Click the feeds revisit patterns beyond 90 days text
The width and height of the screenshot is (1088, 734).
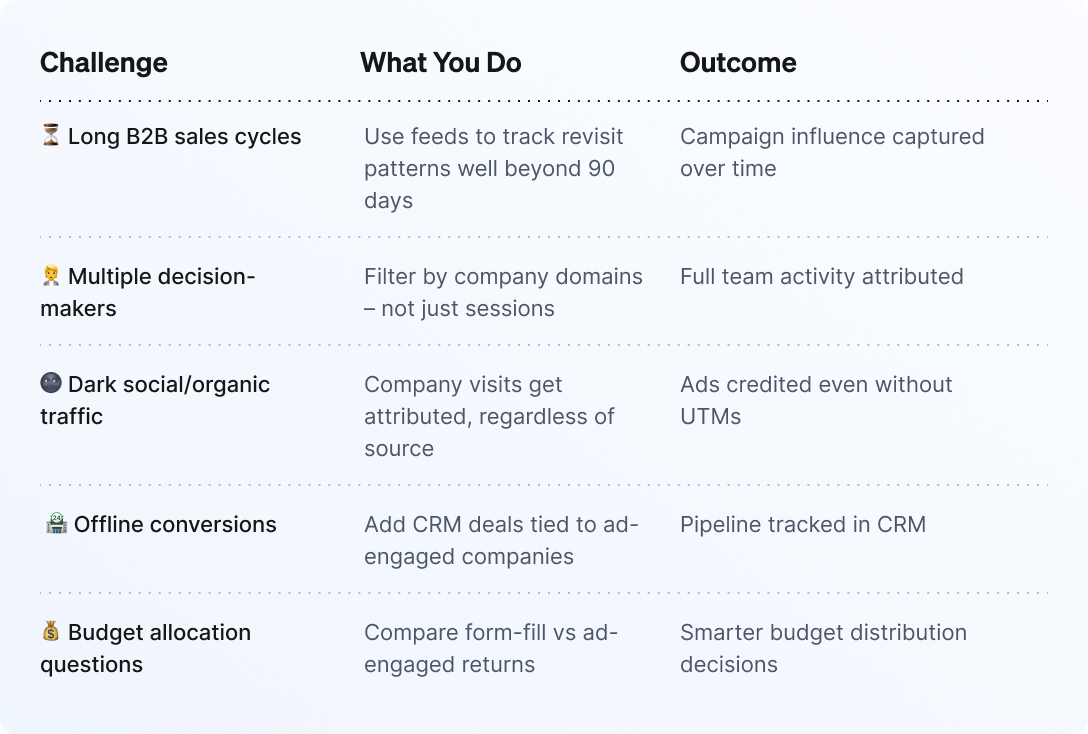[x=493, y=169]
